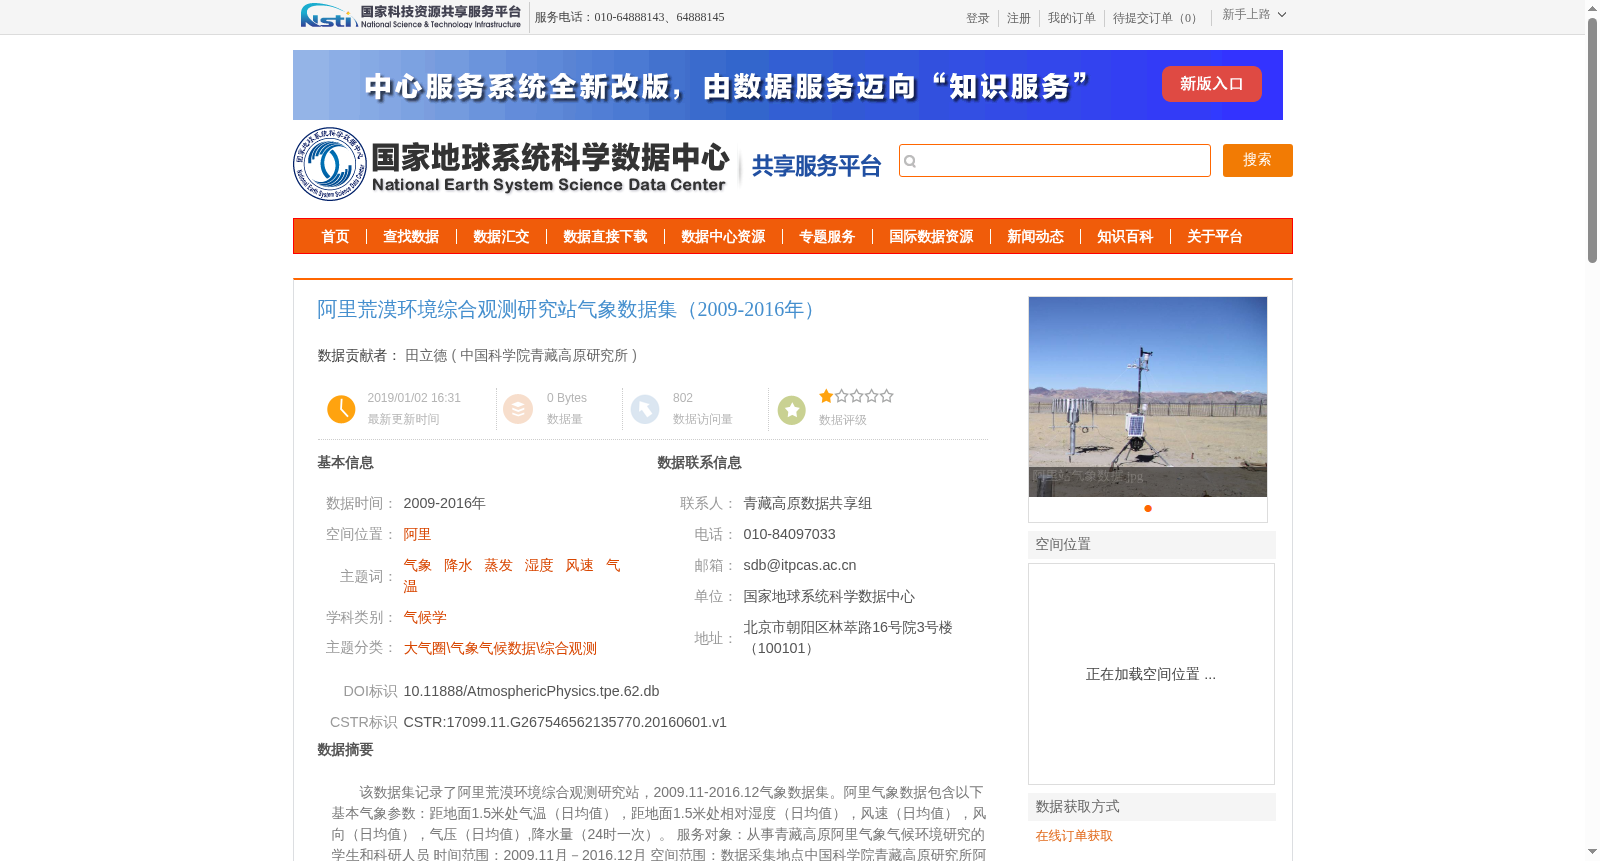
Task: Open the 查找数据 menu item
Action: [411, 237]
